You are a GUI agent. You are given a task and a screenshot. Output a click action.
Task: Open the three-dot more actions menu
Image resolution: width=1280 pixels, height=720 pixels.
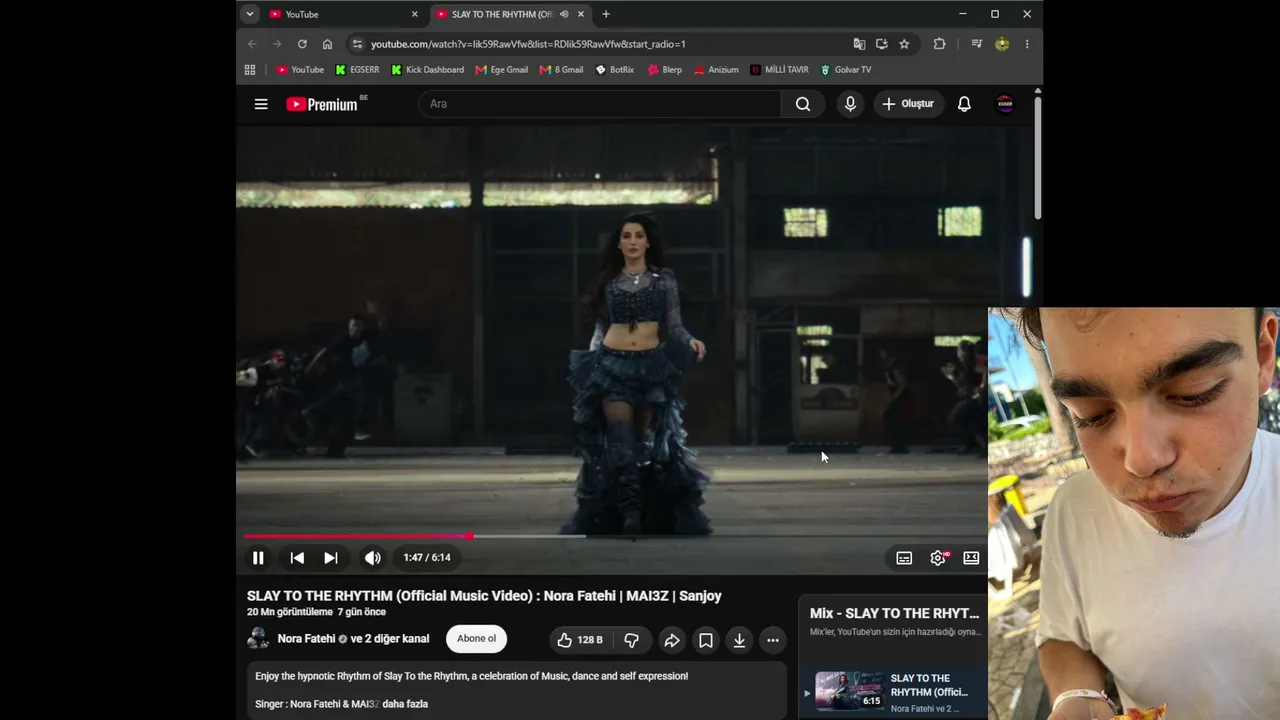773,640
